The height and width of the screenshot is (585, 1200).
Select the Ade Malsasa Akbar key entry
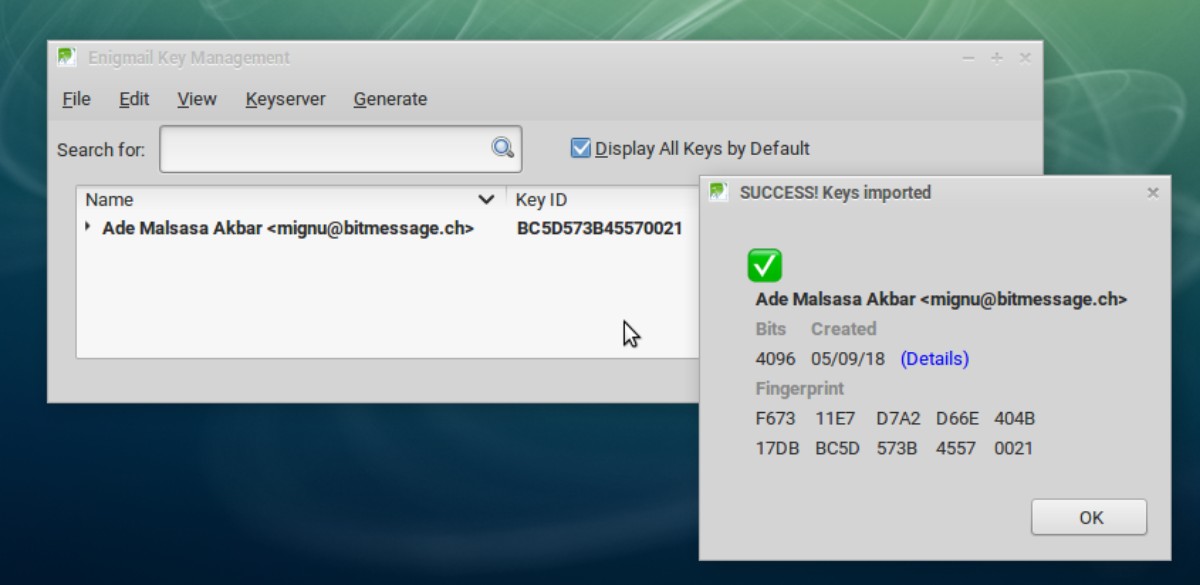click(x=288, y=228)
